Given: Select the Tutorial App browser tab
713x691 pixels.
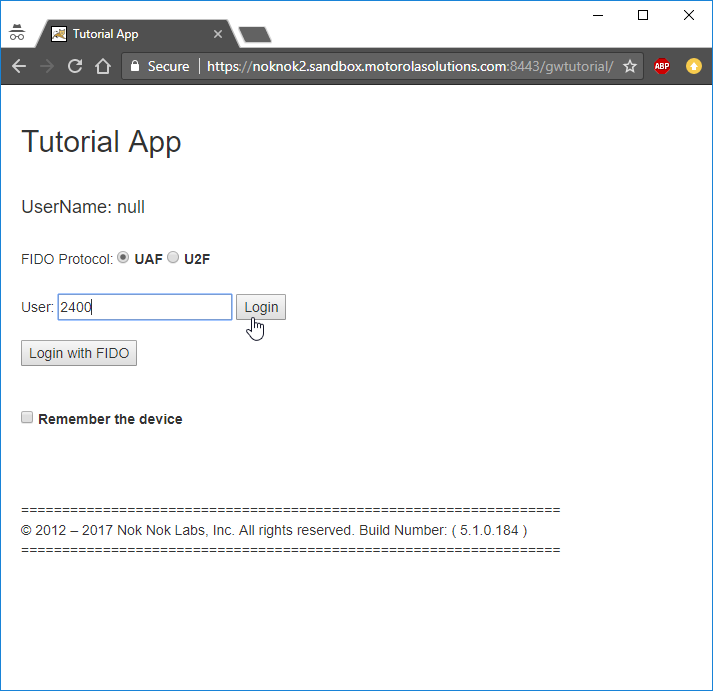Looking at the screenshot, I should pyautogui.click(x=137, y=34).
